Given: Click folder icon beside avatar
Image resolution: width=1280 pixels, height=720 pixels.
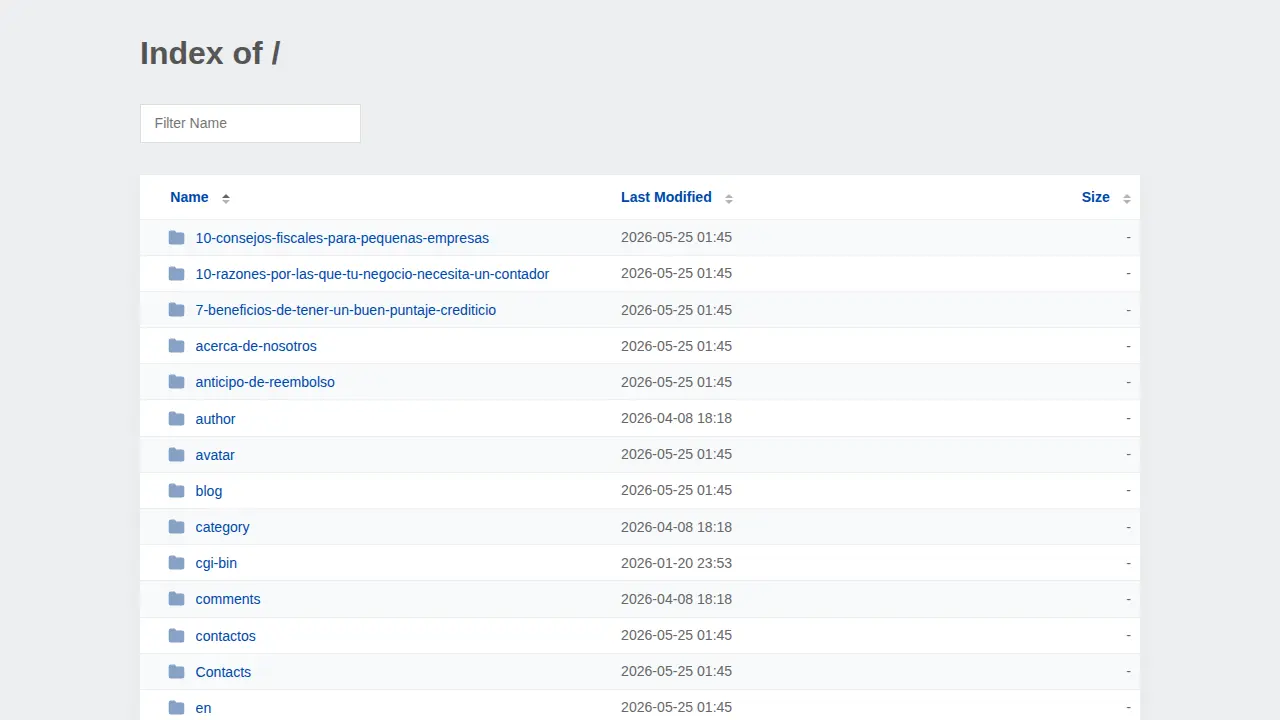Looking at the screenshot, I should 177,455.
